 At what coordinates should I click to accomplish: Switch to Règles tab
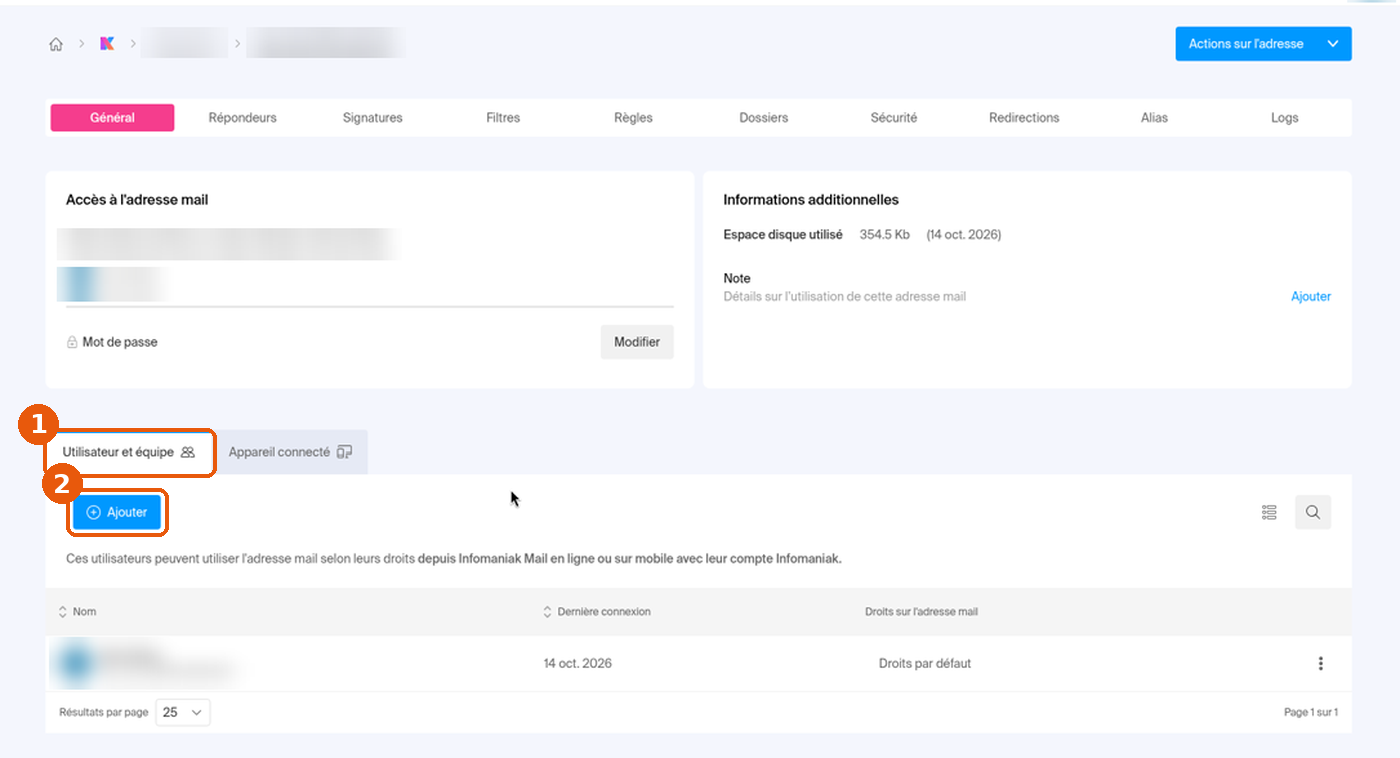click(633, 118)
